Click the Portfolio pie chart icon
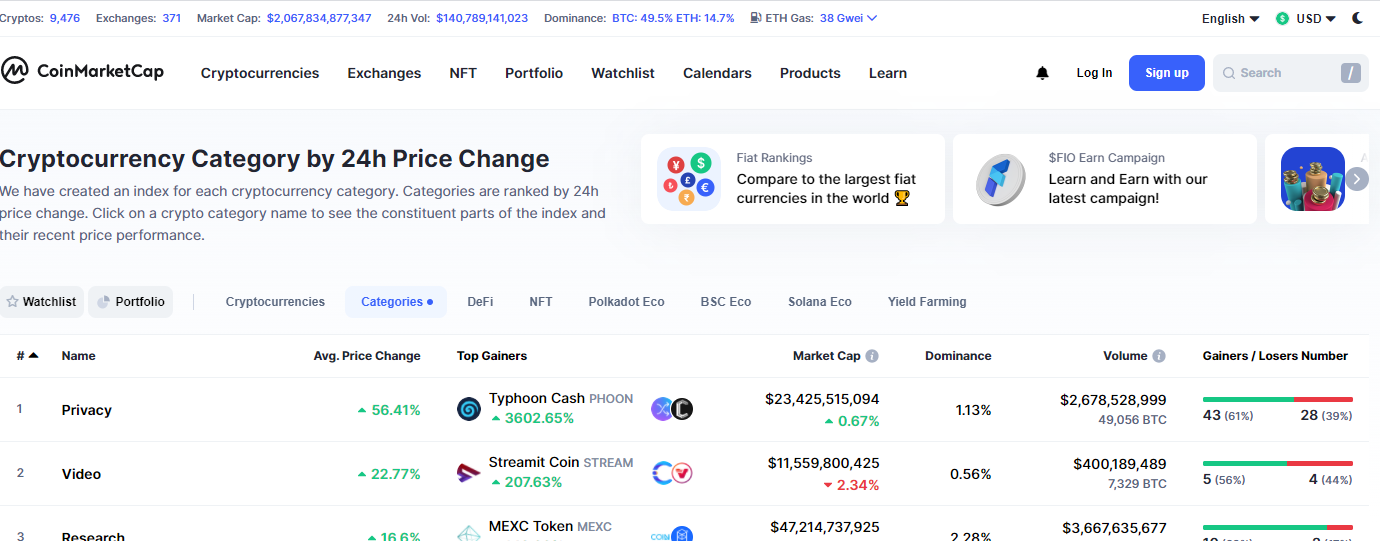Image resolution: width=1380 pixels, height=541 pixels. 103,301
